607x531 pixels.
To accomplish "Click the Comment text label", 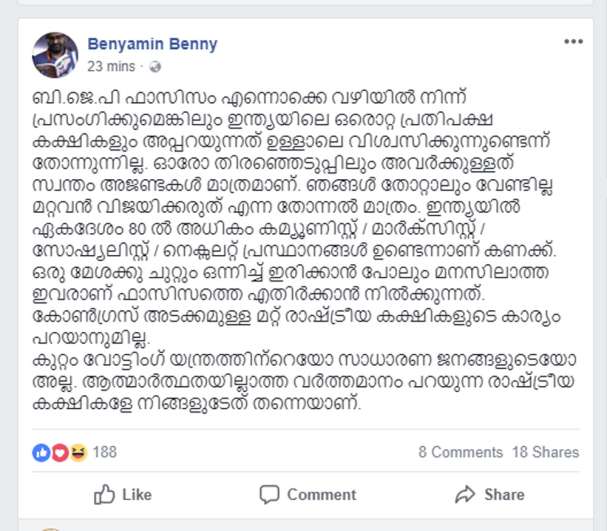I will (321, 495).
